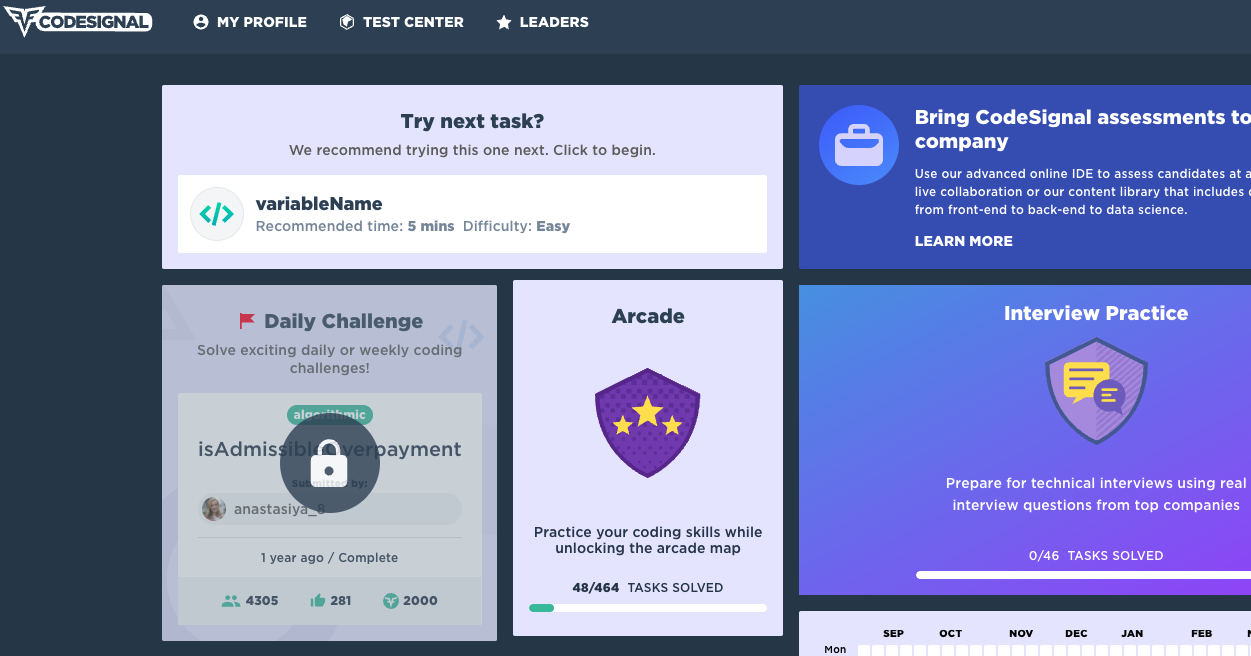The height and width of the screenshot is (656, 1251).
Task: Click the algorithmic tag badge
Action: pyautogui.click(x=330, y=415)
